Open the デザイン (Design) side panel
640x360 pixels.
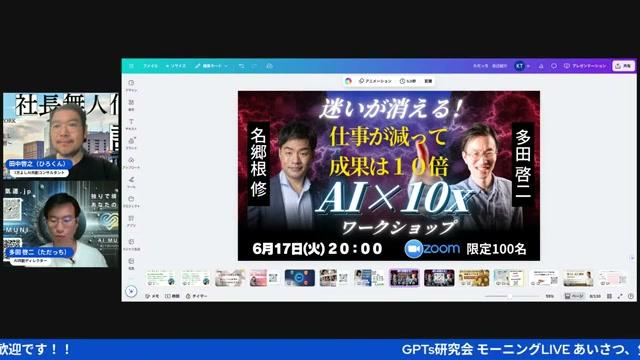(x=131, y=85)
